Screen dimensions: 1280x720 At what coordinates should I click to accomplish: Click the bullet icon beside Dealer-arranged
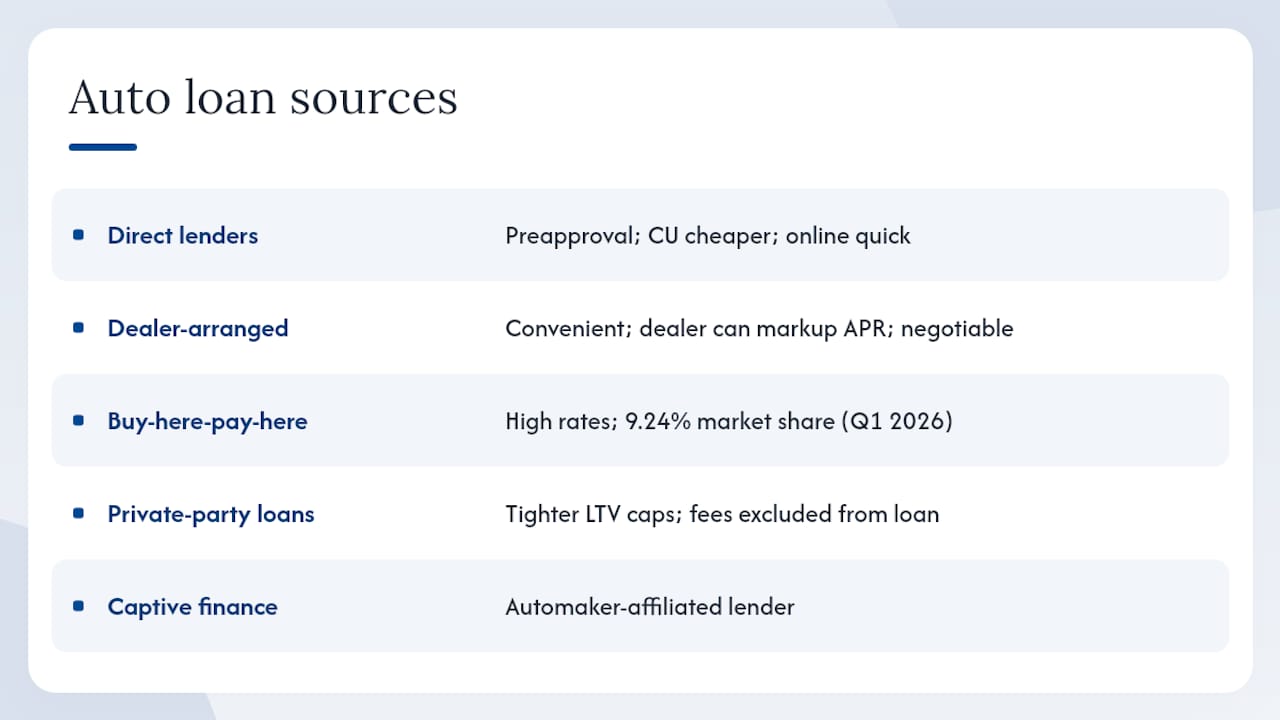click(x=78, y=328)
